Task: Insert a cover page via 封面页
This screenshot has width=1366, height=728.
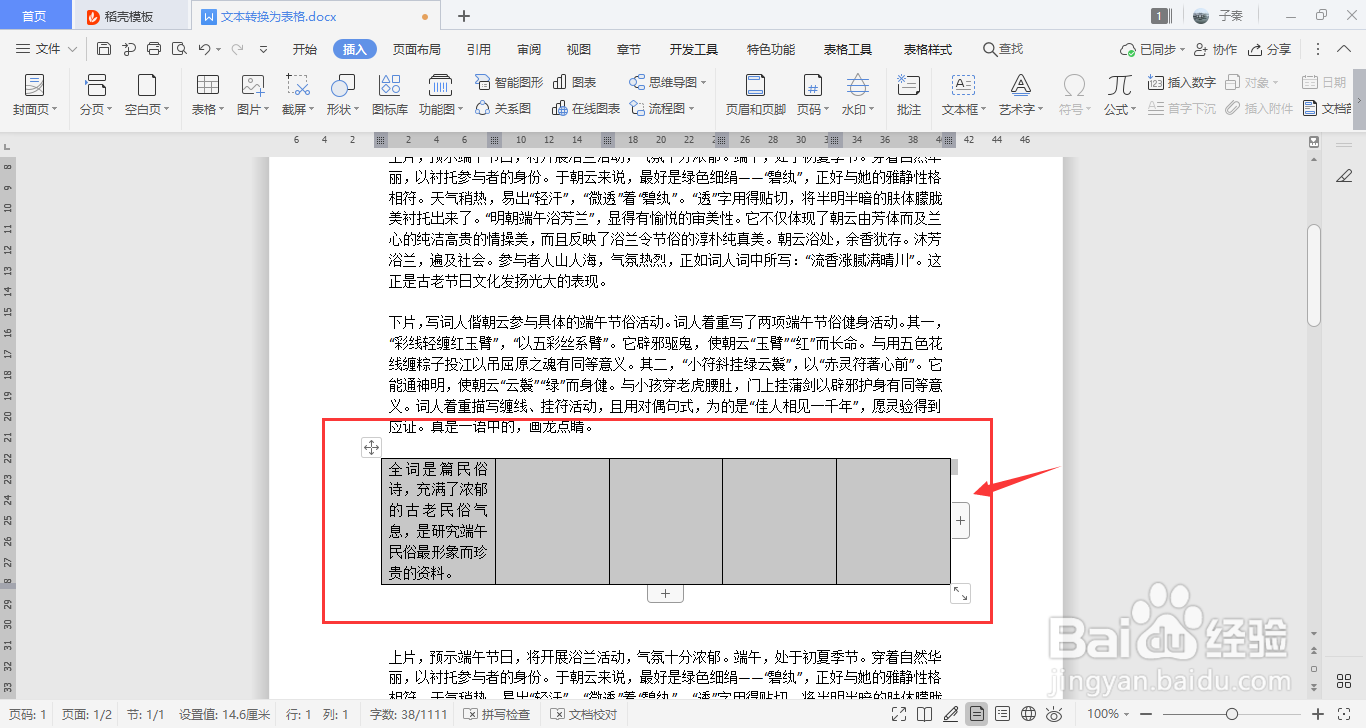Action: coord(35,95)
